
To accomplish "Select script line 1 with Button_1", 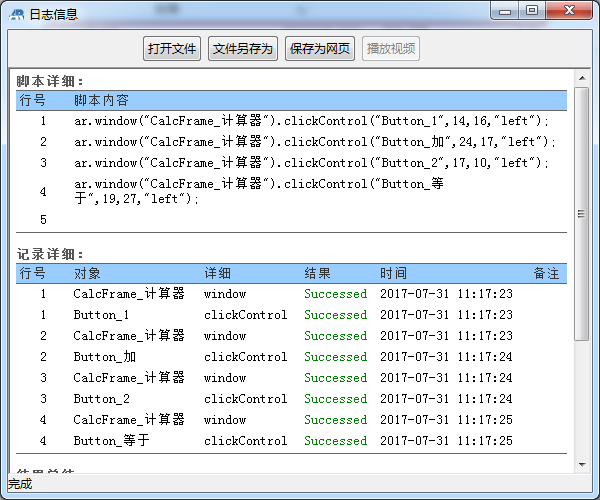I will tap(291, 121).
